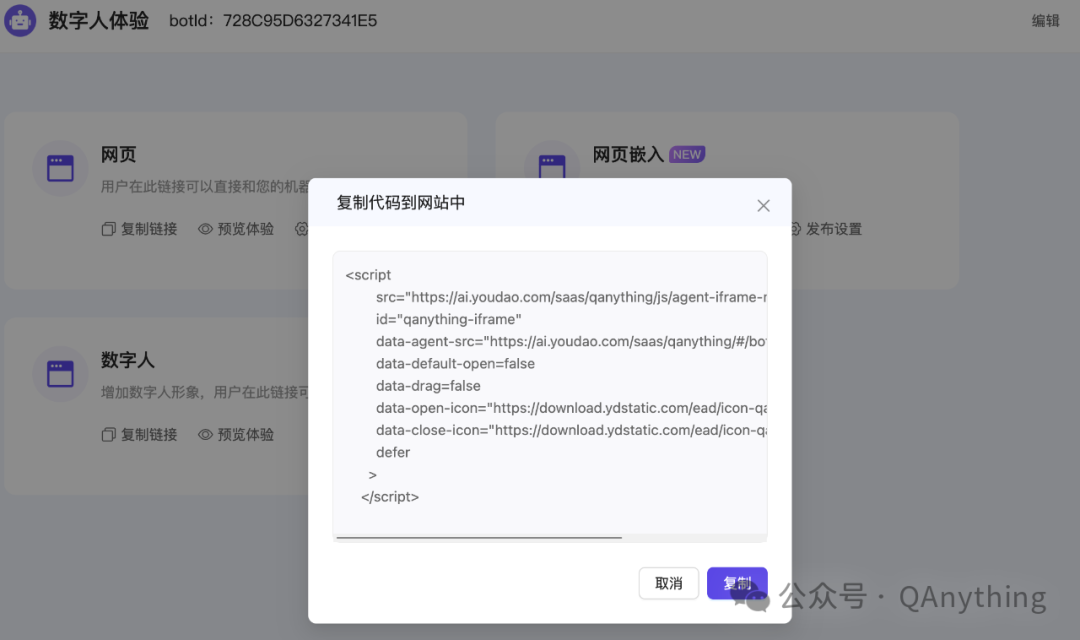
Task: Click the 取消 cancel button
Action: (668, 584)
